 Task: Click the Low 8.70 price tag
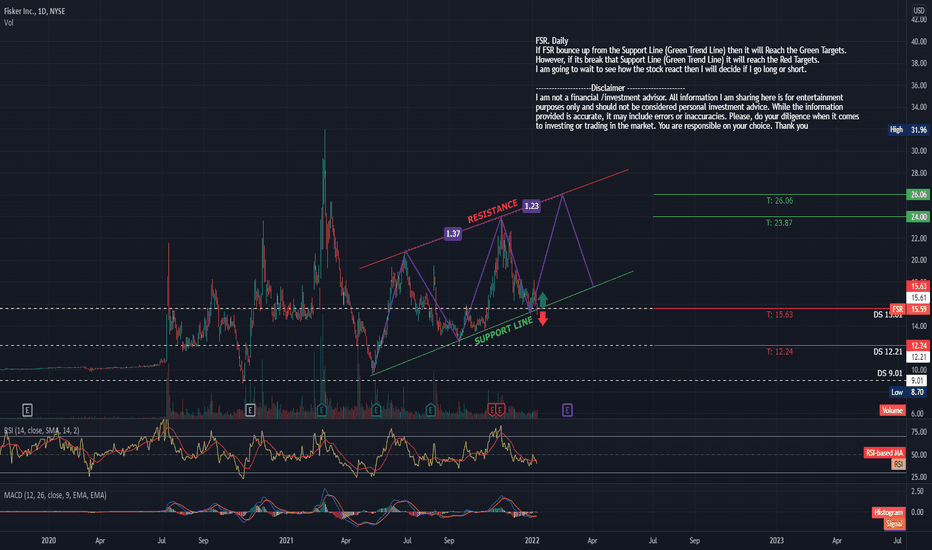point(909,392)
